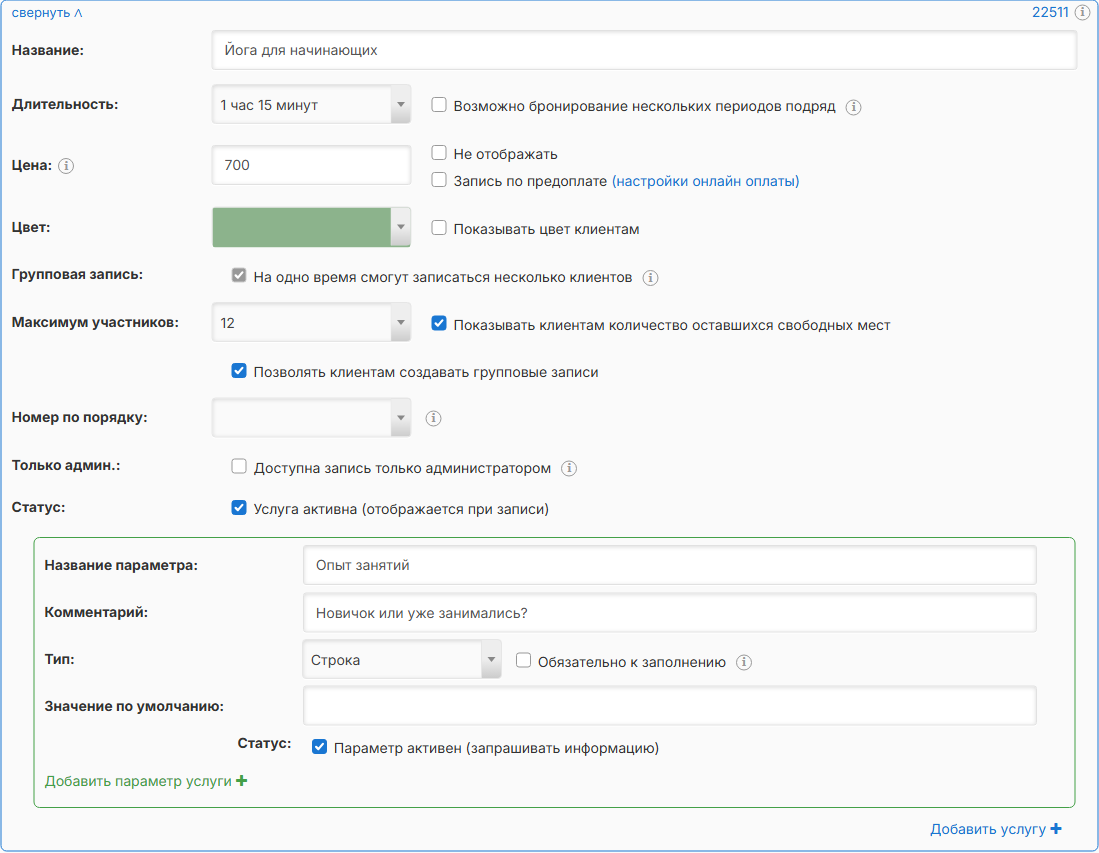Click the Цена field containing 700

point(311,165)
